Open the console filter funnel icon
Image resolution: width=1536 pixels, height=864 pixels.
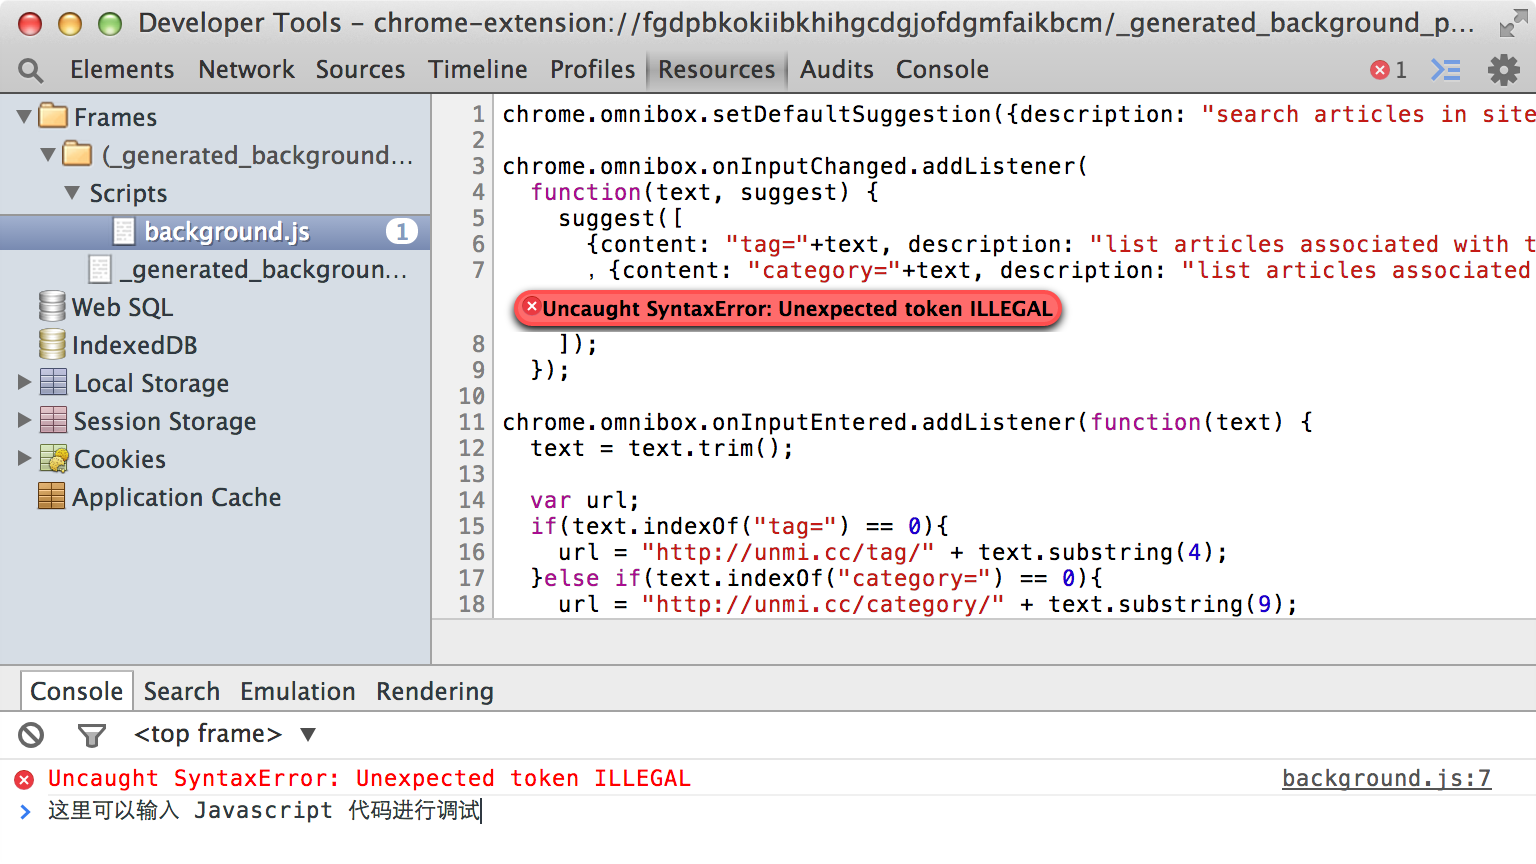[91, 735]
